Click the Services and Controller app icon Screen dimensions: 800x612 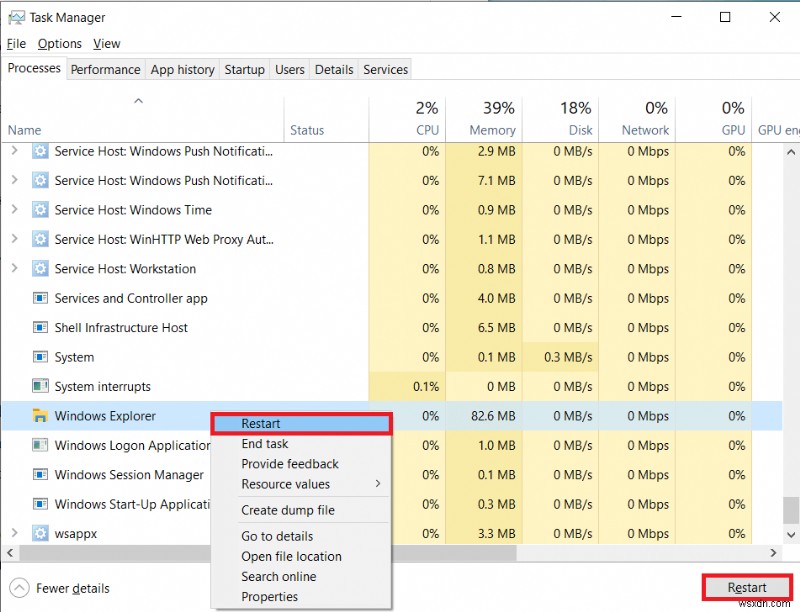pyautogui.click(x=40, y=298)
